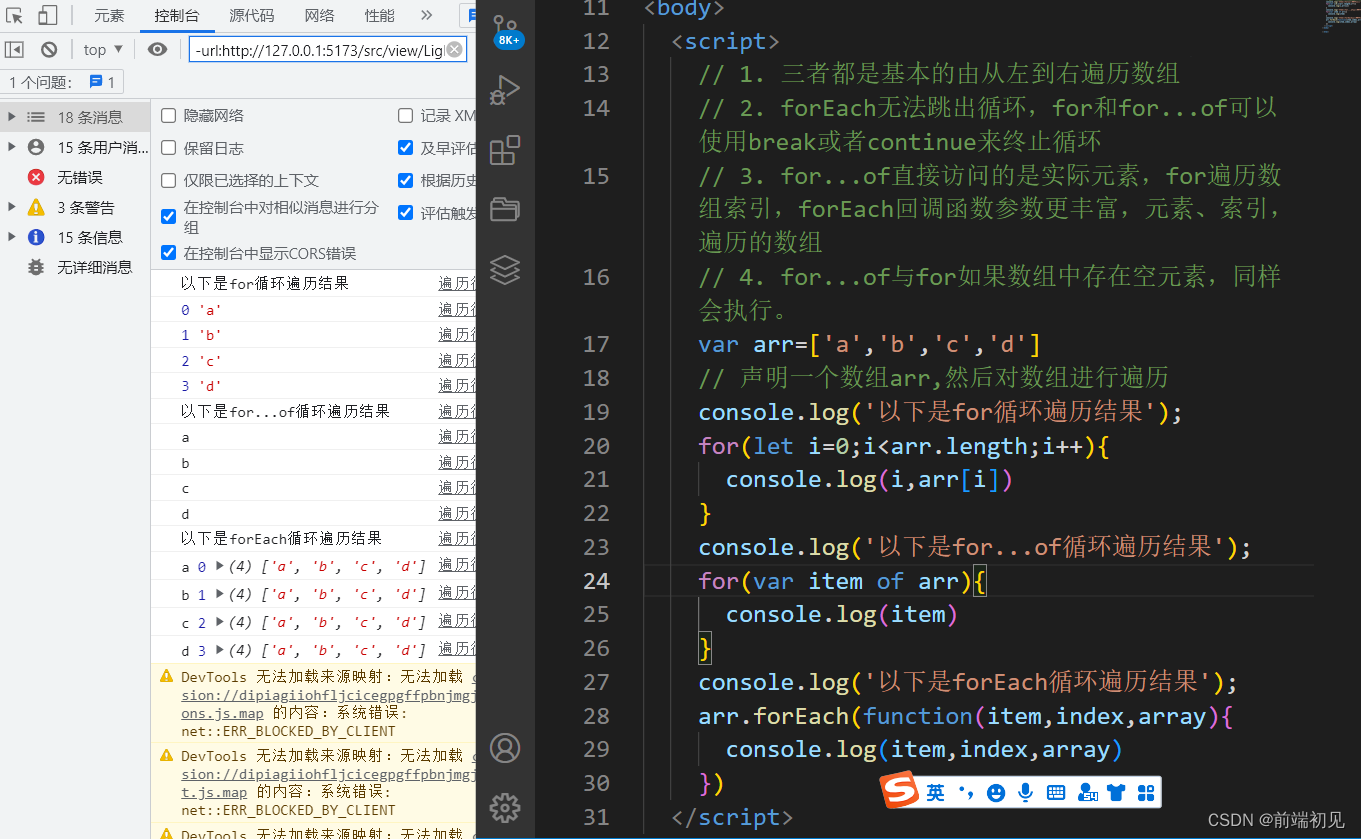Open VS Code Accounts icon

click(x=505, y=748)
